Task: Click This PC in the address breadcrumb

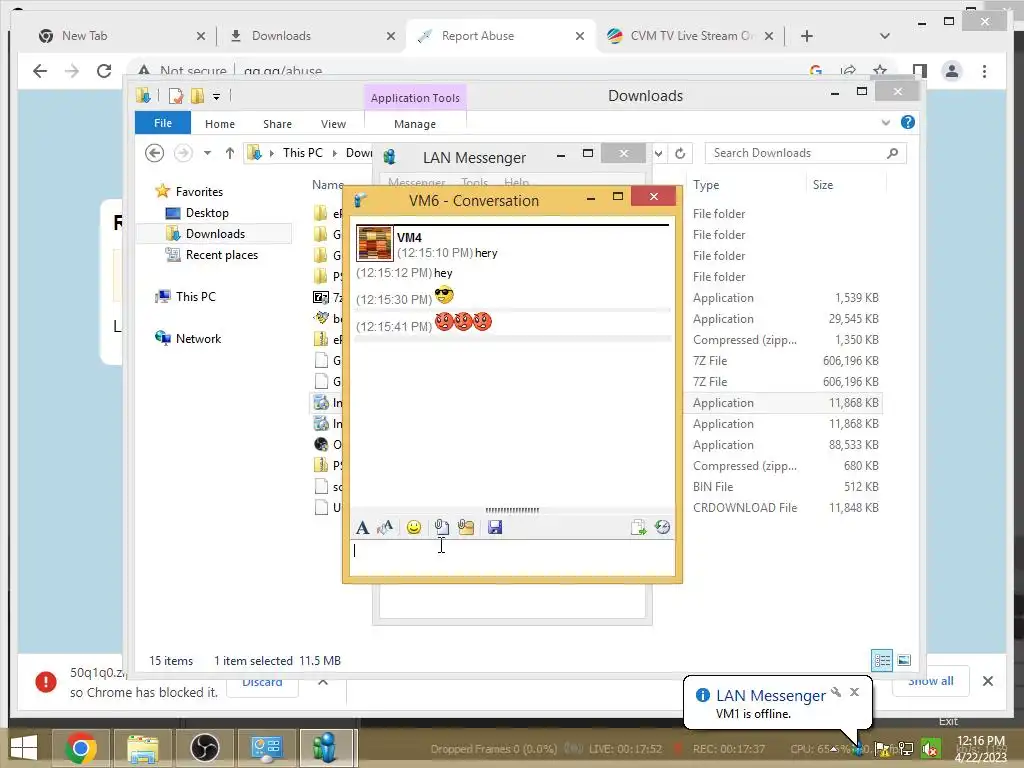Action: coord(302,153)
